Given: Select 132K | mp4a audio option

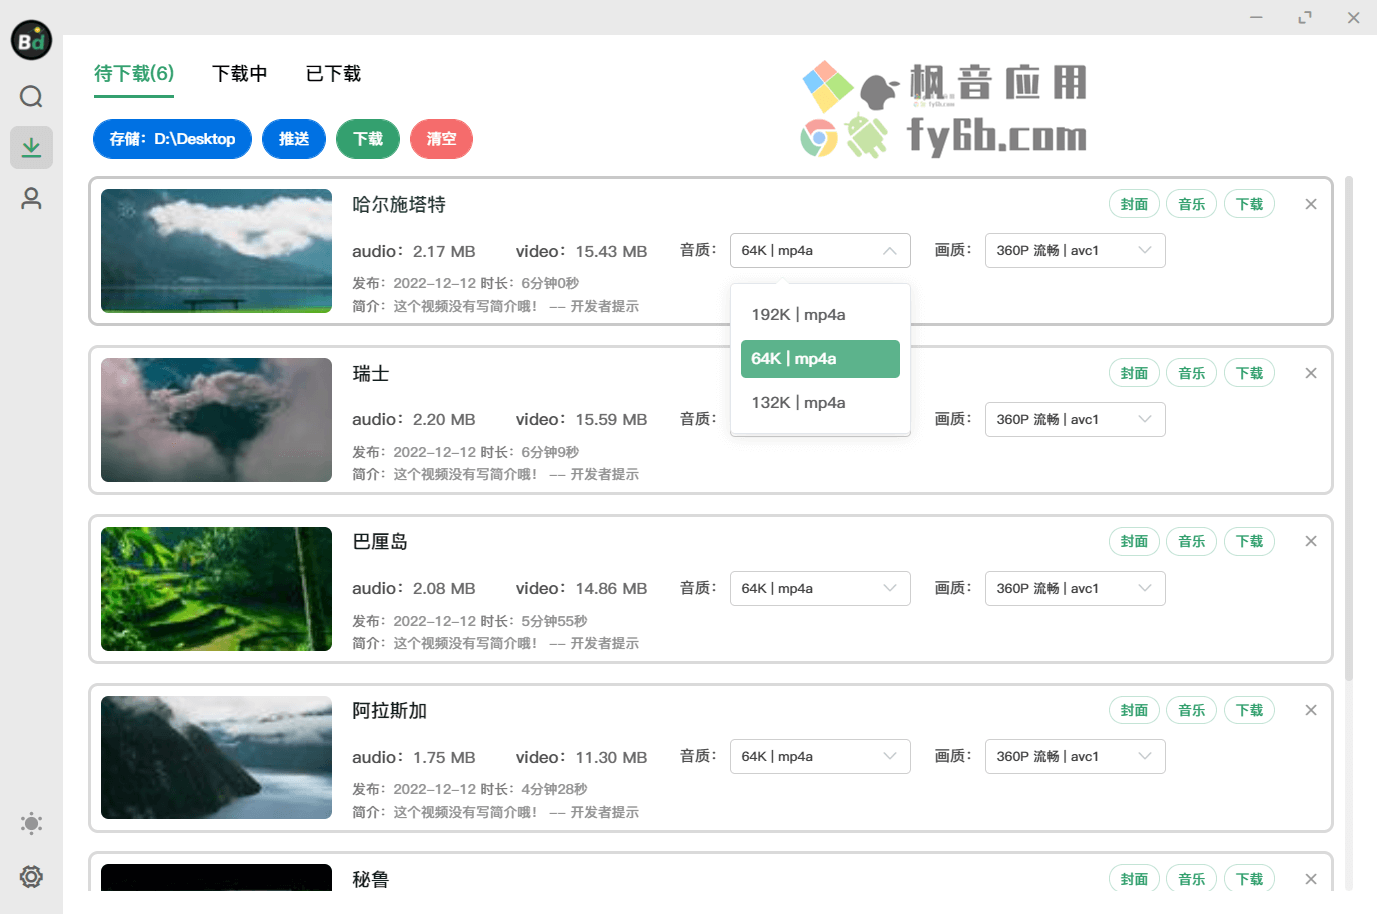Looking at the screenshot, I should pos(820,403).
